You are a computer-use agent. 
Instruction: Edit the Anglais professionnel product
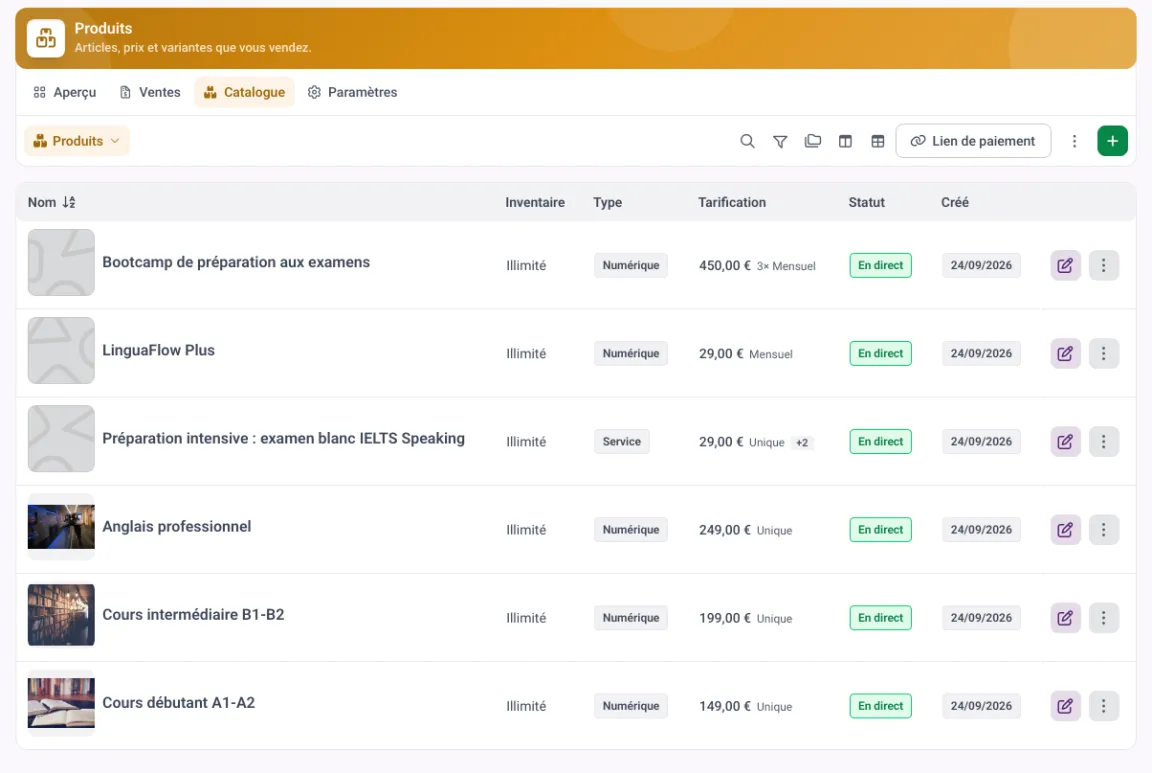click(x=1065, y=530)
